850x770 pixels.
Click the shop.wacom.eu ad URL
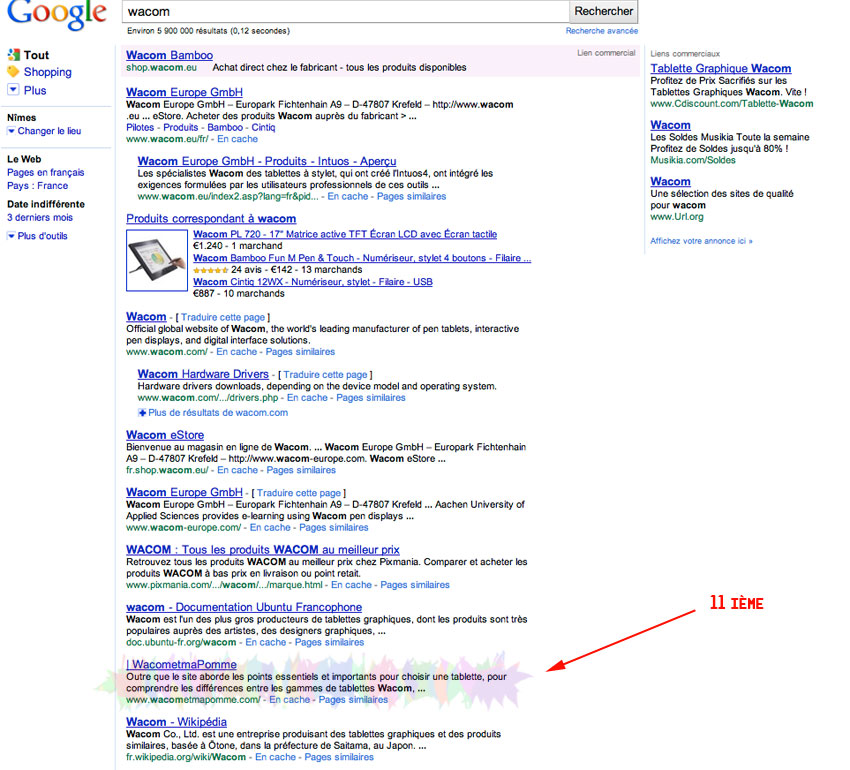[x=162, y=67]
